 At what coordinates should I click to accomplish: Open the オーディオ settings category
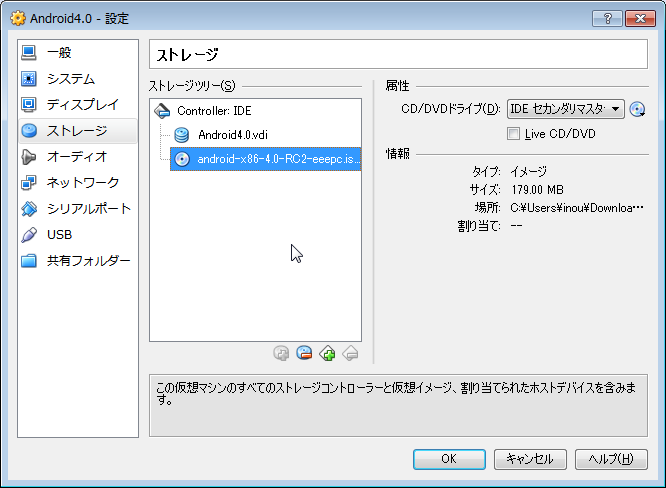pyautogui.click(x=78, y=157)
